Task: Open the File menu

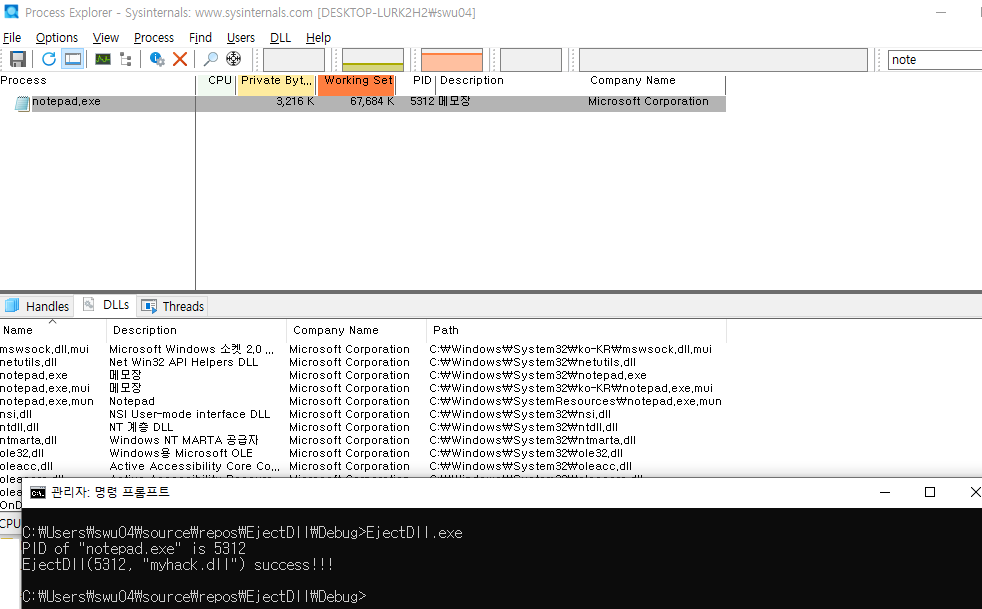Action: [x=12, y=38]
